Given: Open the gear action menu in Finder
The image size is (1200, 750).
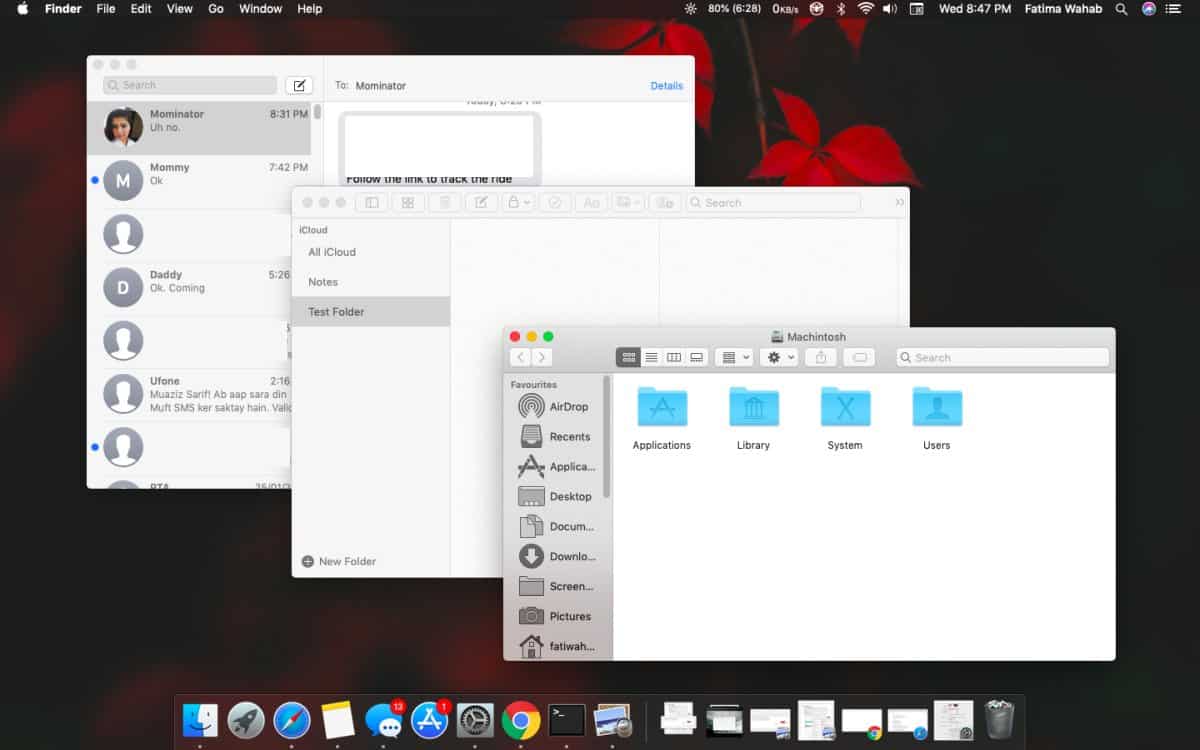Looking at the screenshot, I should (x=779, y=357).
